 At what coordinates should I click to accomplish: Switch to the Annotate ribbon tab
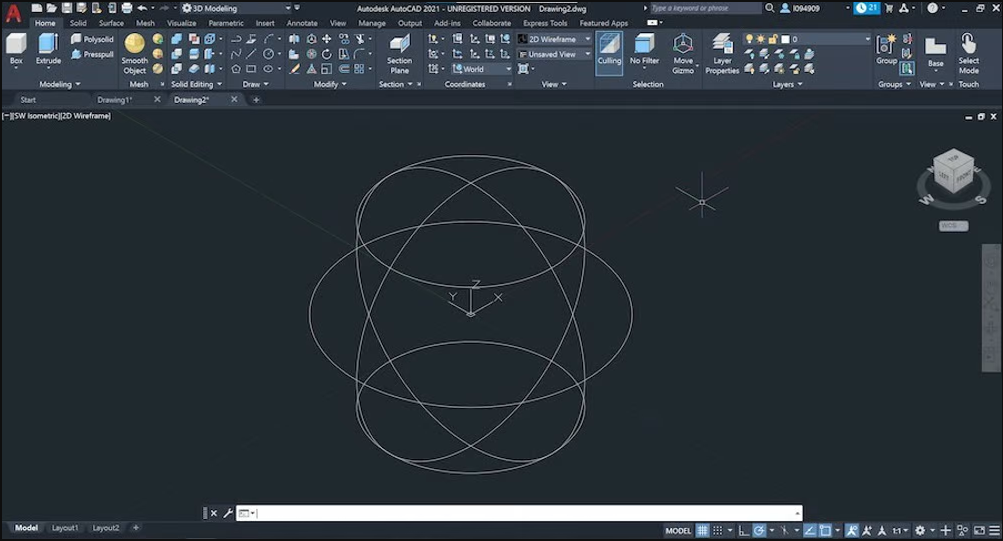click(302, 23)
